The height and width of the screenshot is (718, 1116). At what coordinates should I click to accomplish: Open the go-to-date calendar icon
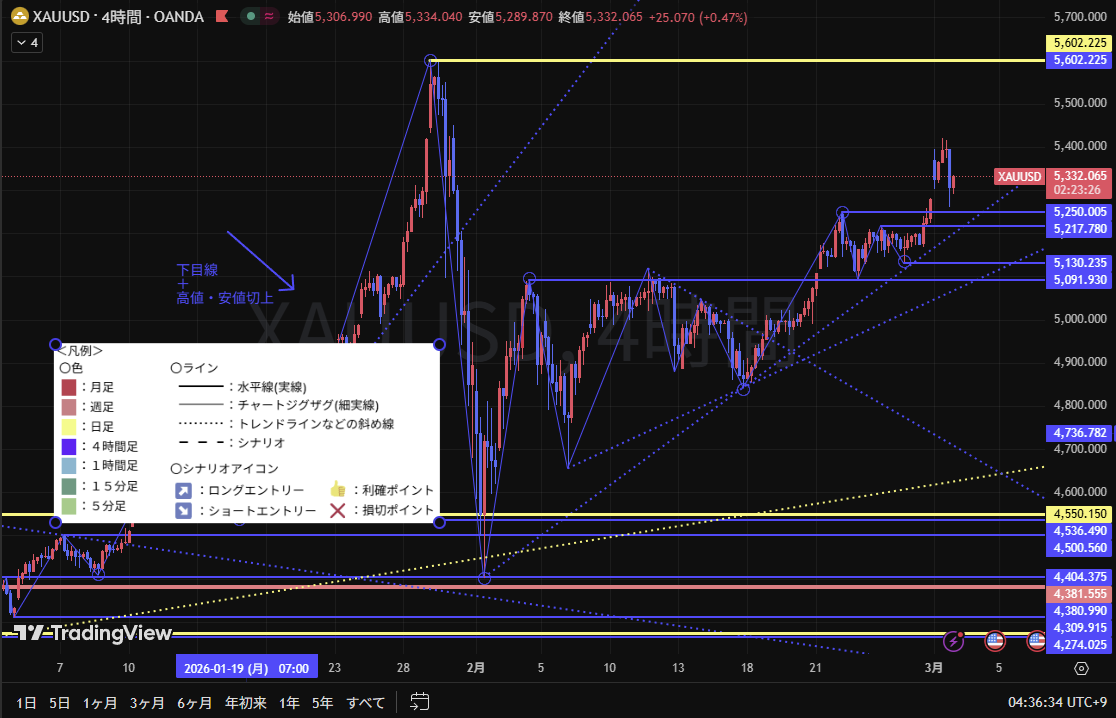[420, 702]
